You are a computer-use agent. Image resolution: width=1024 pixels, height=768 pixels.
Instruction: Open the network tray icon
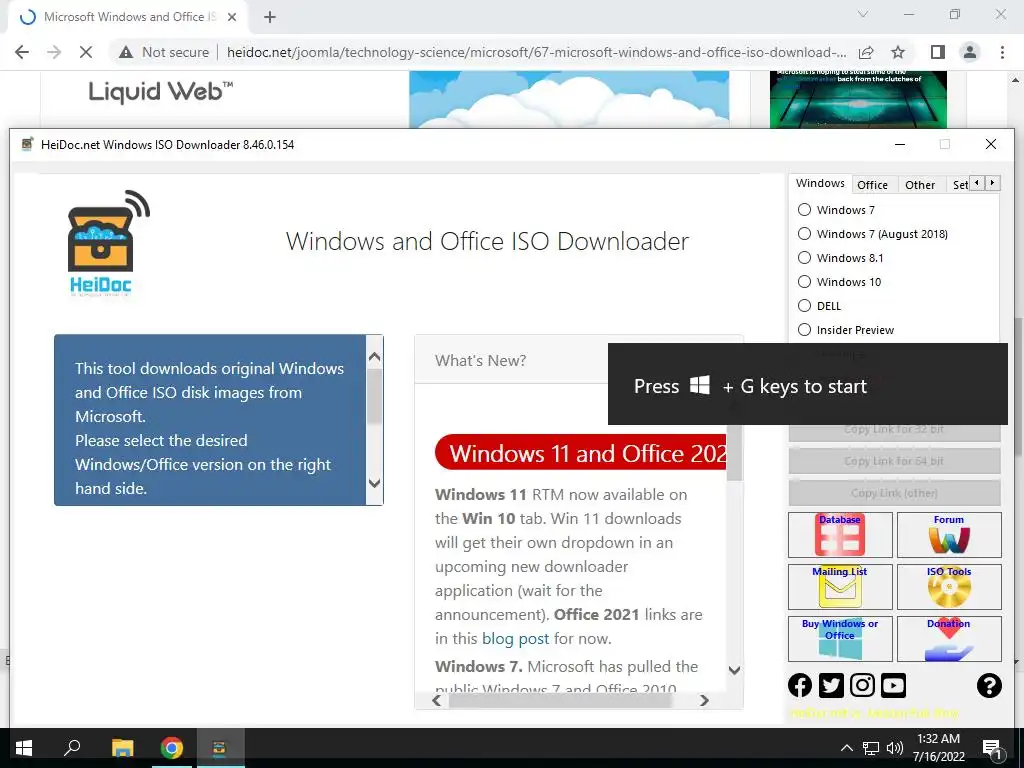pyautogui.click(x=871, y=748)
